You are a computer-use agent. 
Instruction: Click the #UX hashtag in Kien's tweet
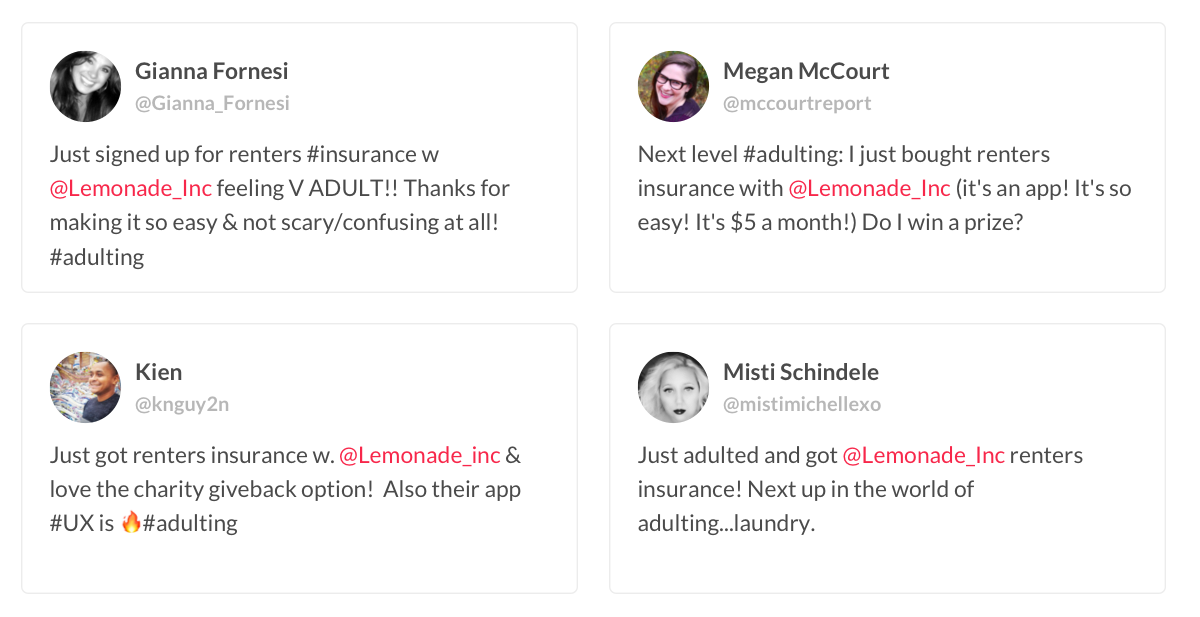(x=70, y=523)
